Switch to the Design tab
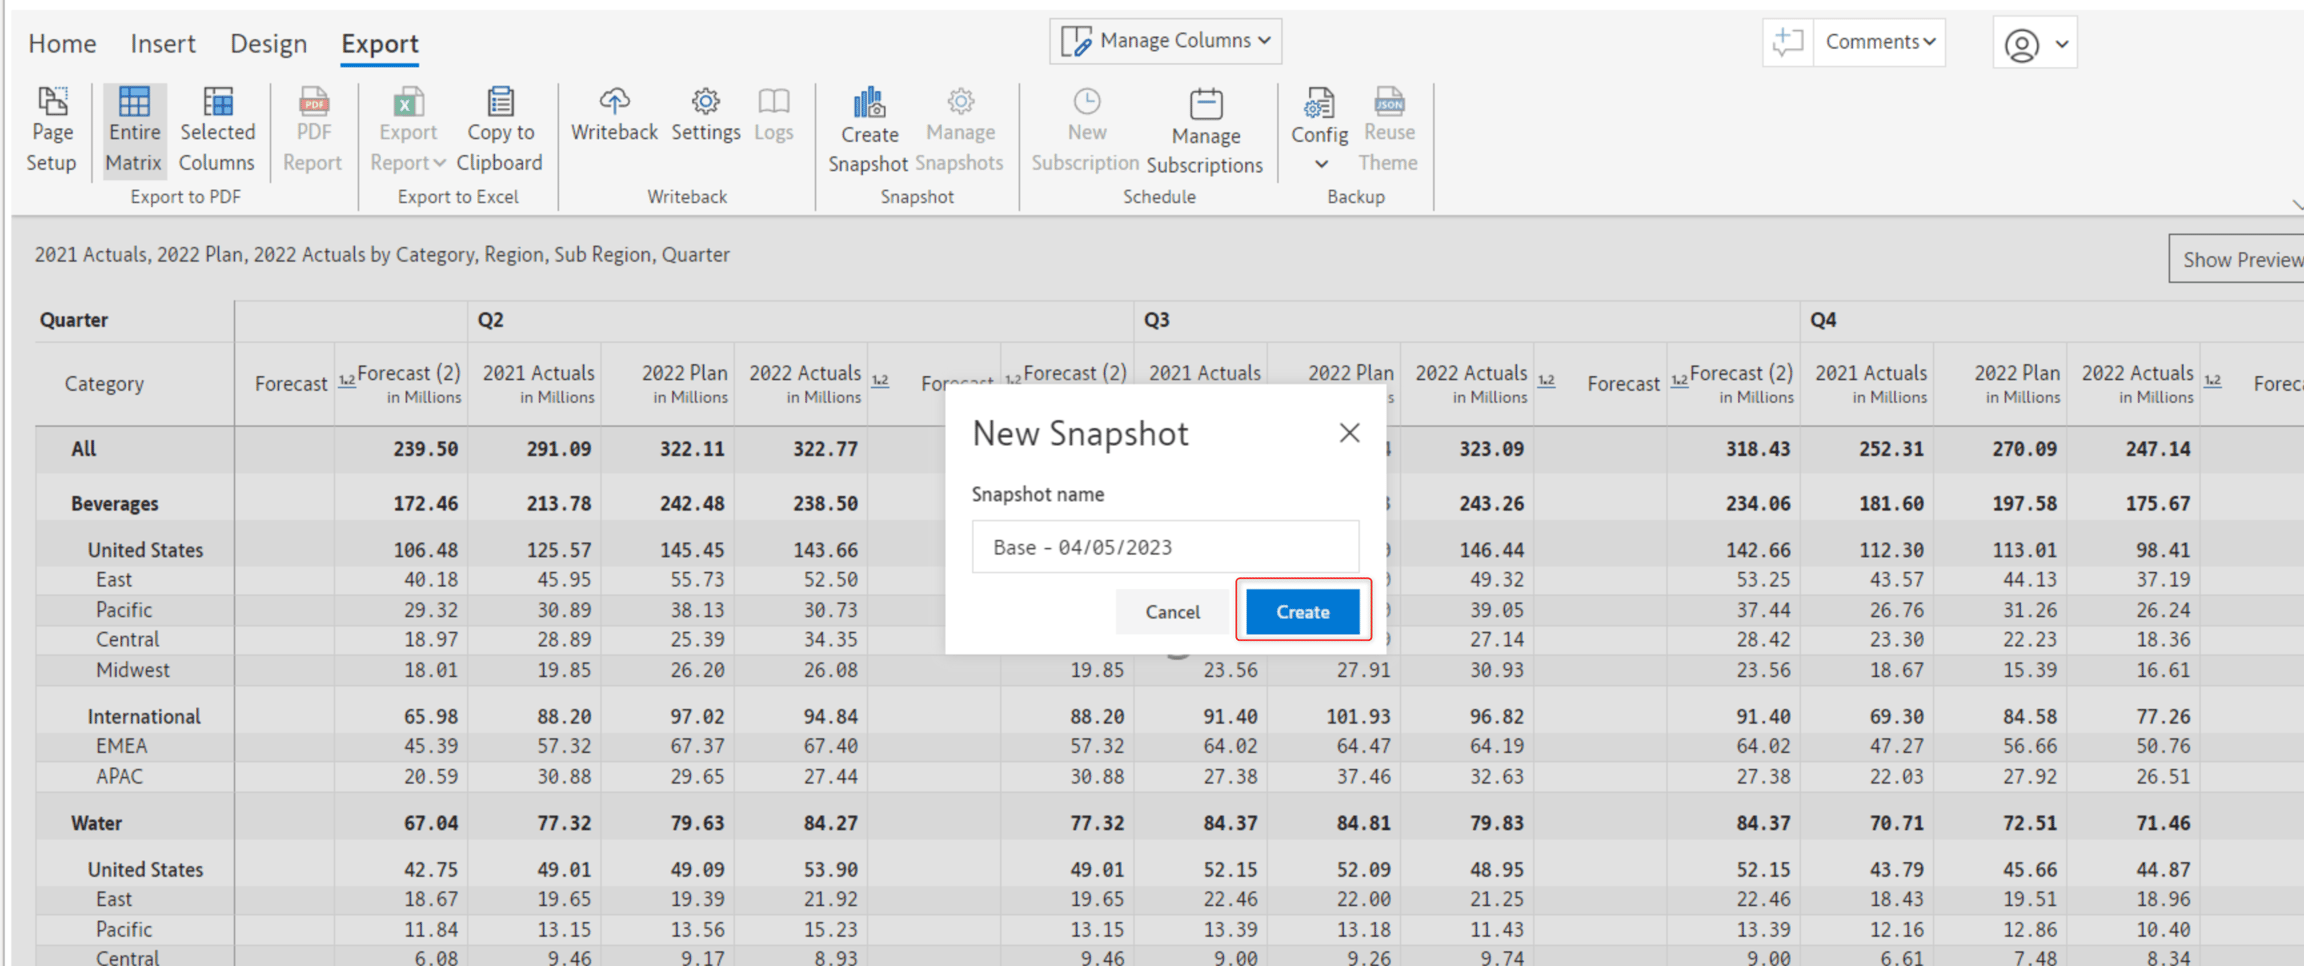 [x=268, y=44]
